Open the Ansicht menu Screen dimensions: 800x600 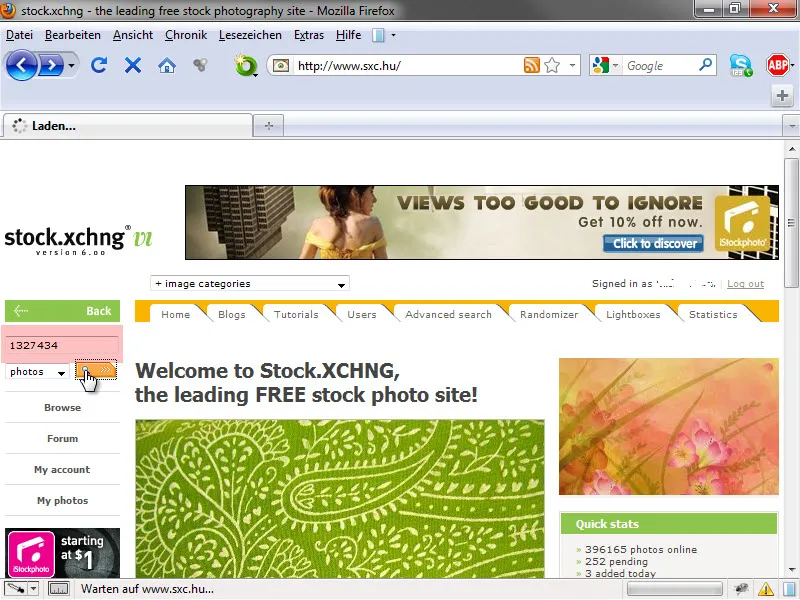[133, 35]
